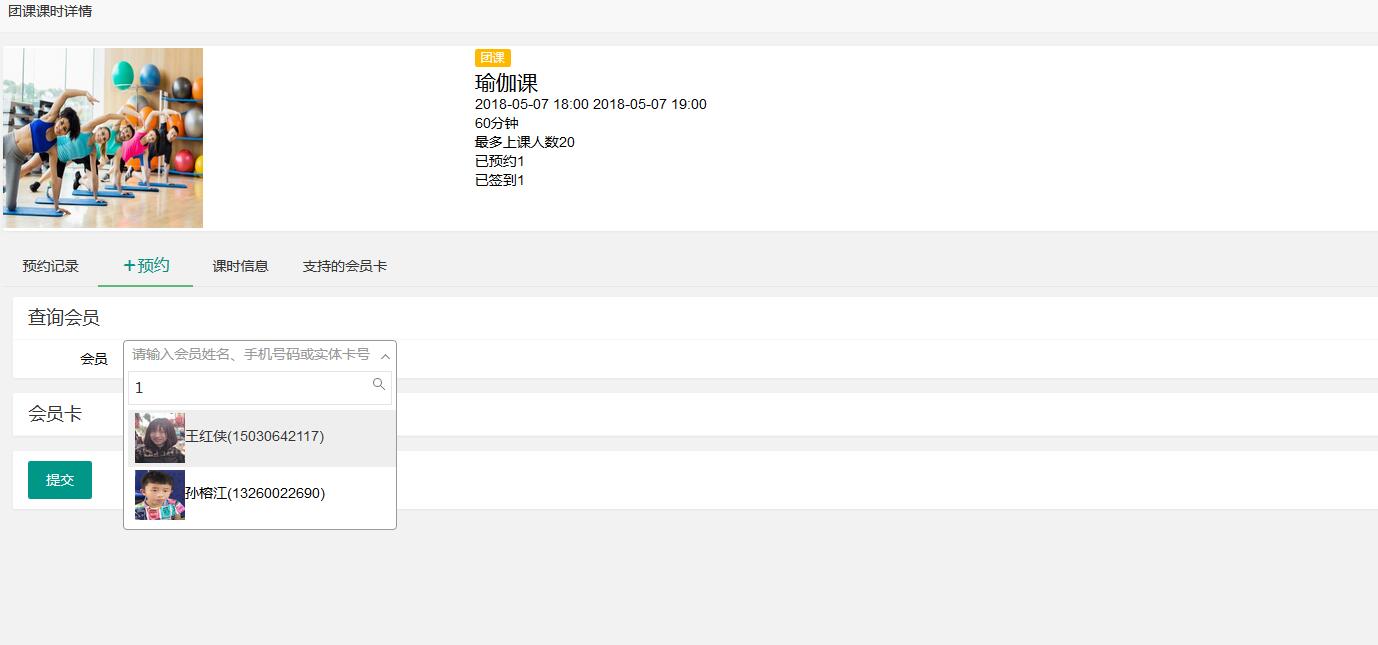Click the 60分钟 duration text

pos(497,123)
